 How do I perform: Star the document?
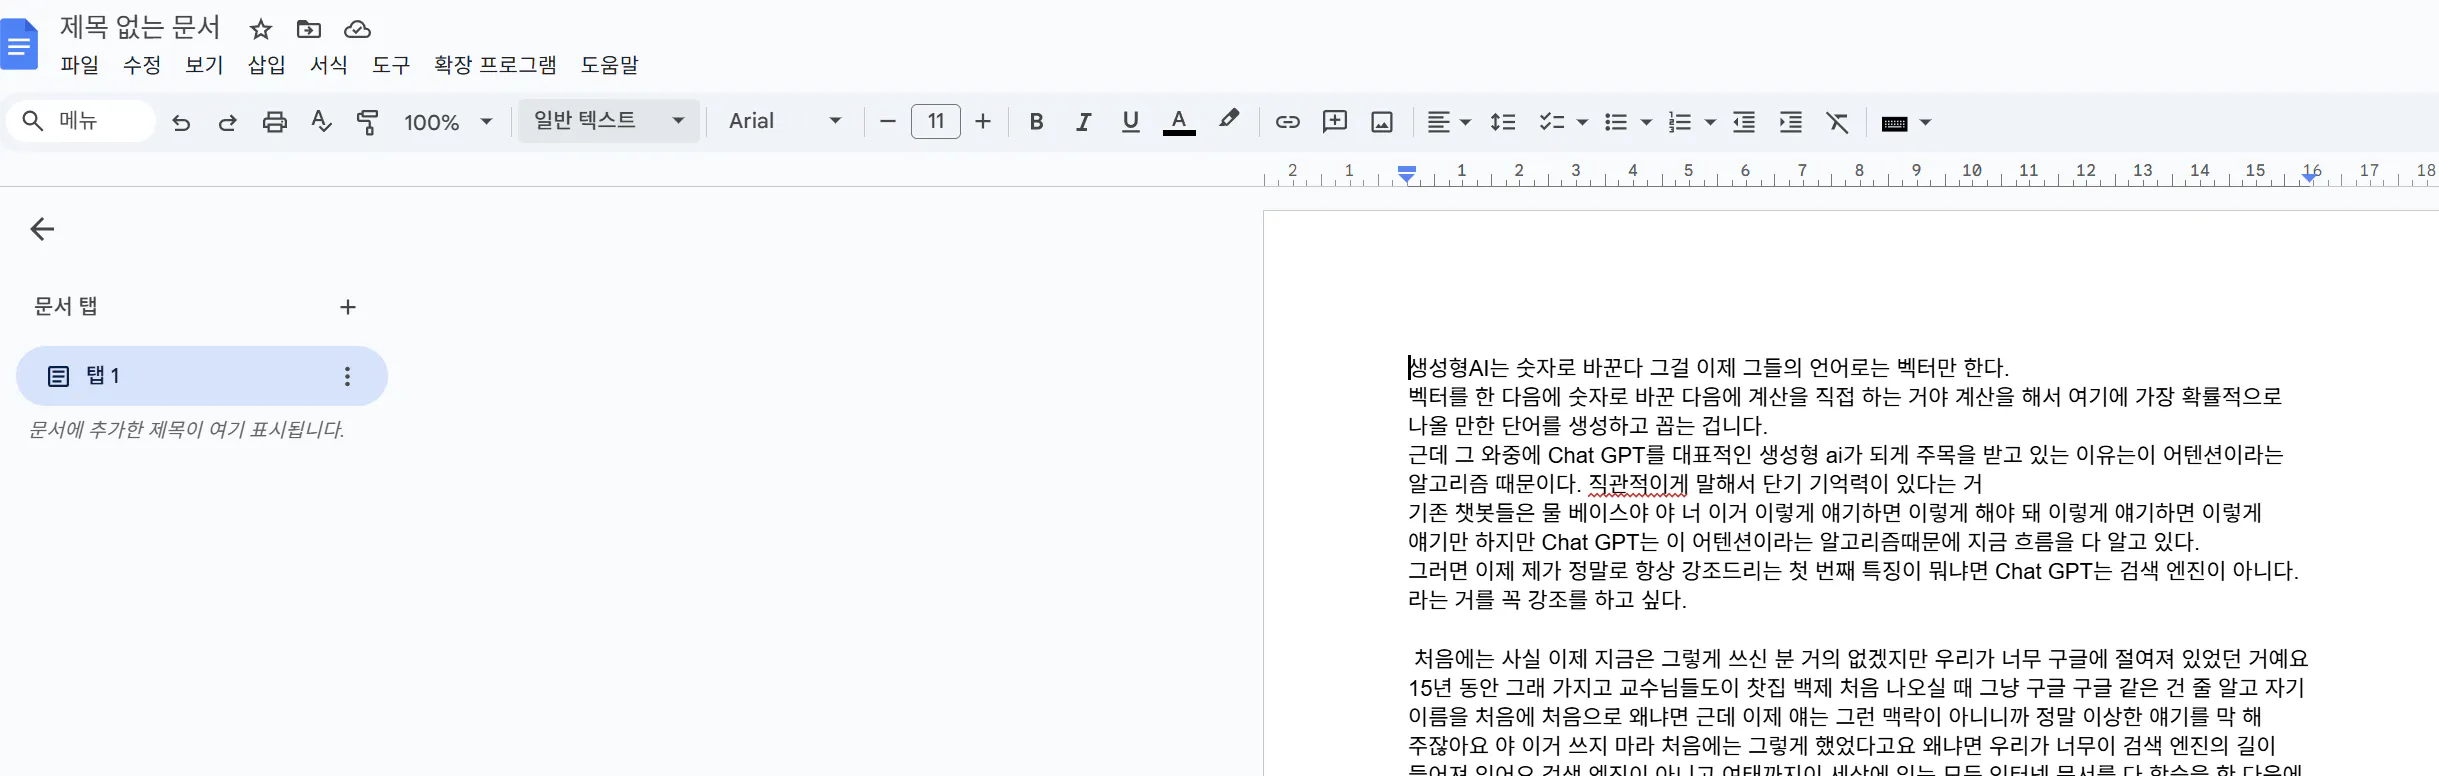tap(261, 29)
